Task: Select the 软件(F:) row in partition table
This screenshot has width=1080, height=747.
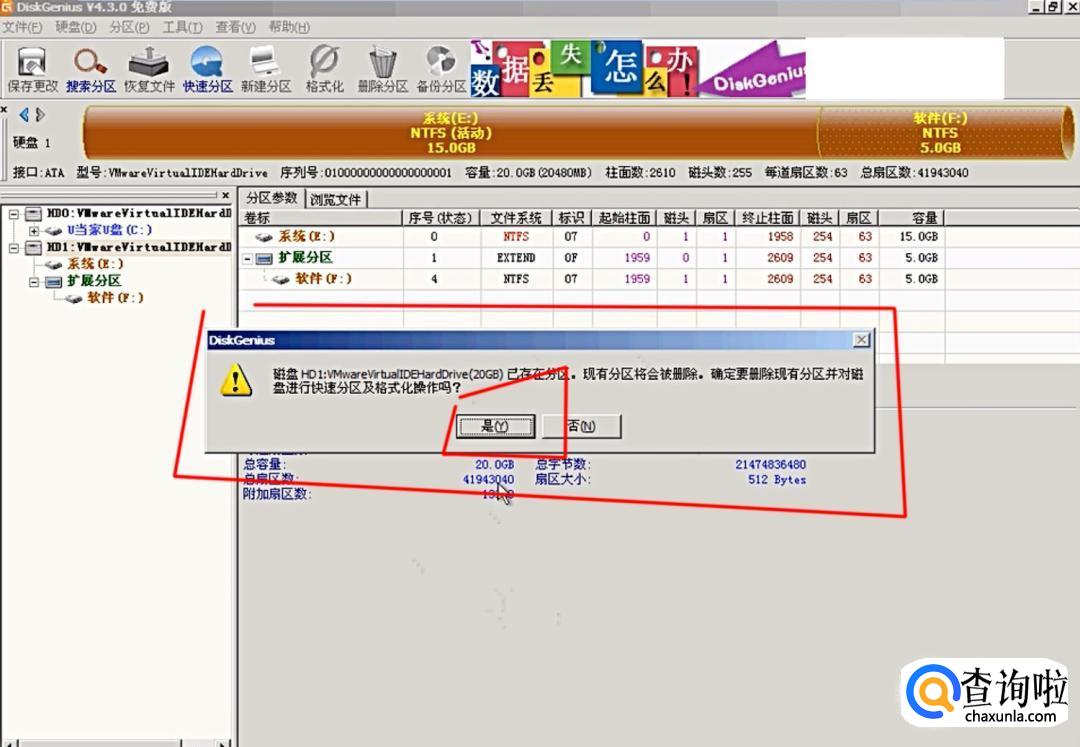Action: click(x=592, y=279)
